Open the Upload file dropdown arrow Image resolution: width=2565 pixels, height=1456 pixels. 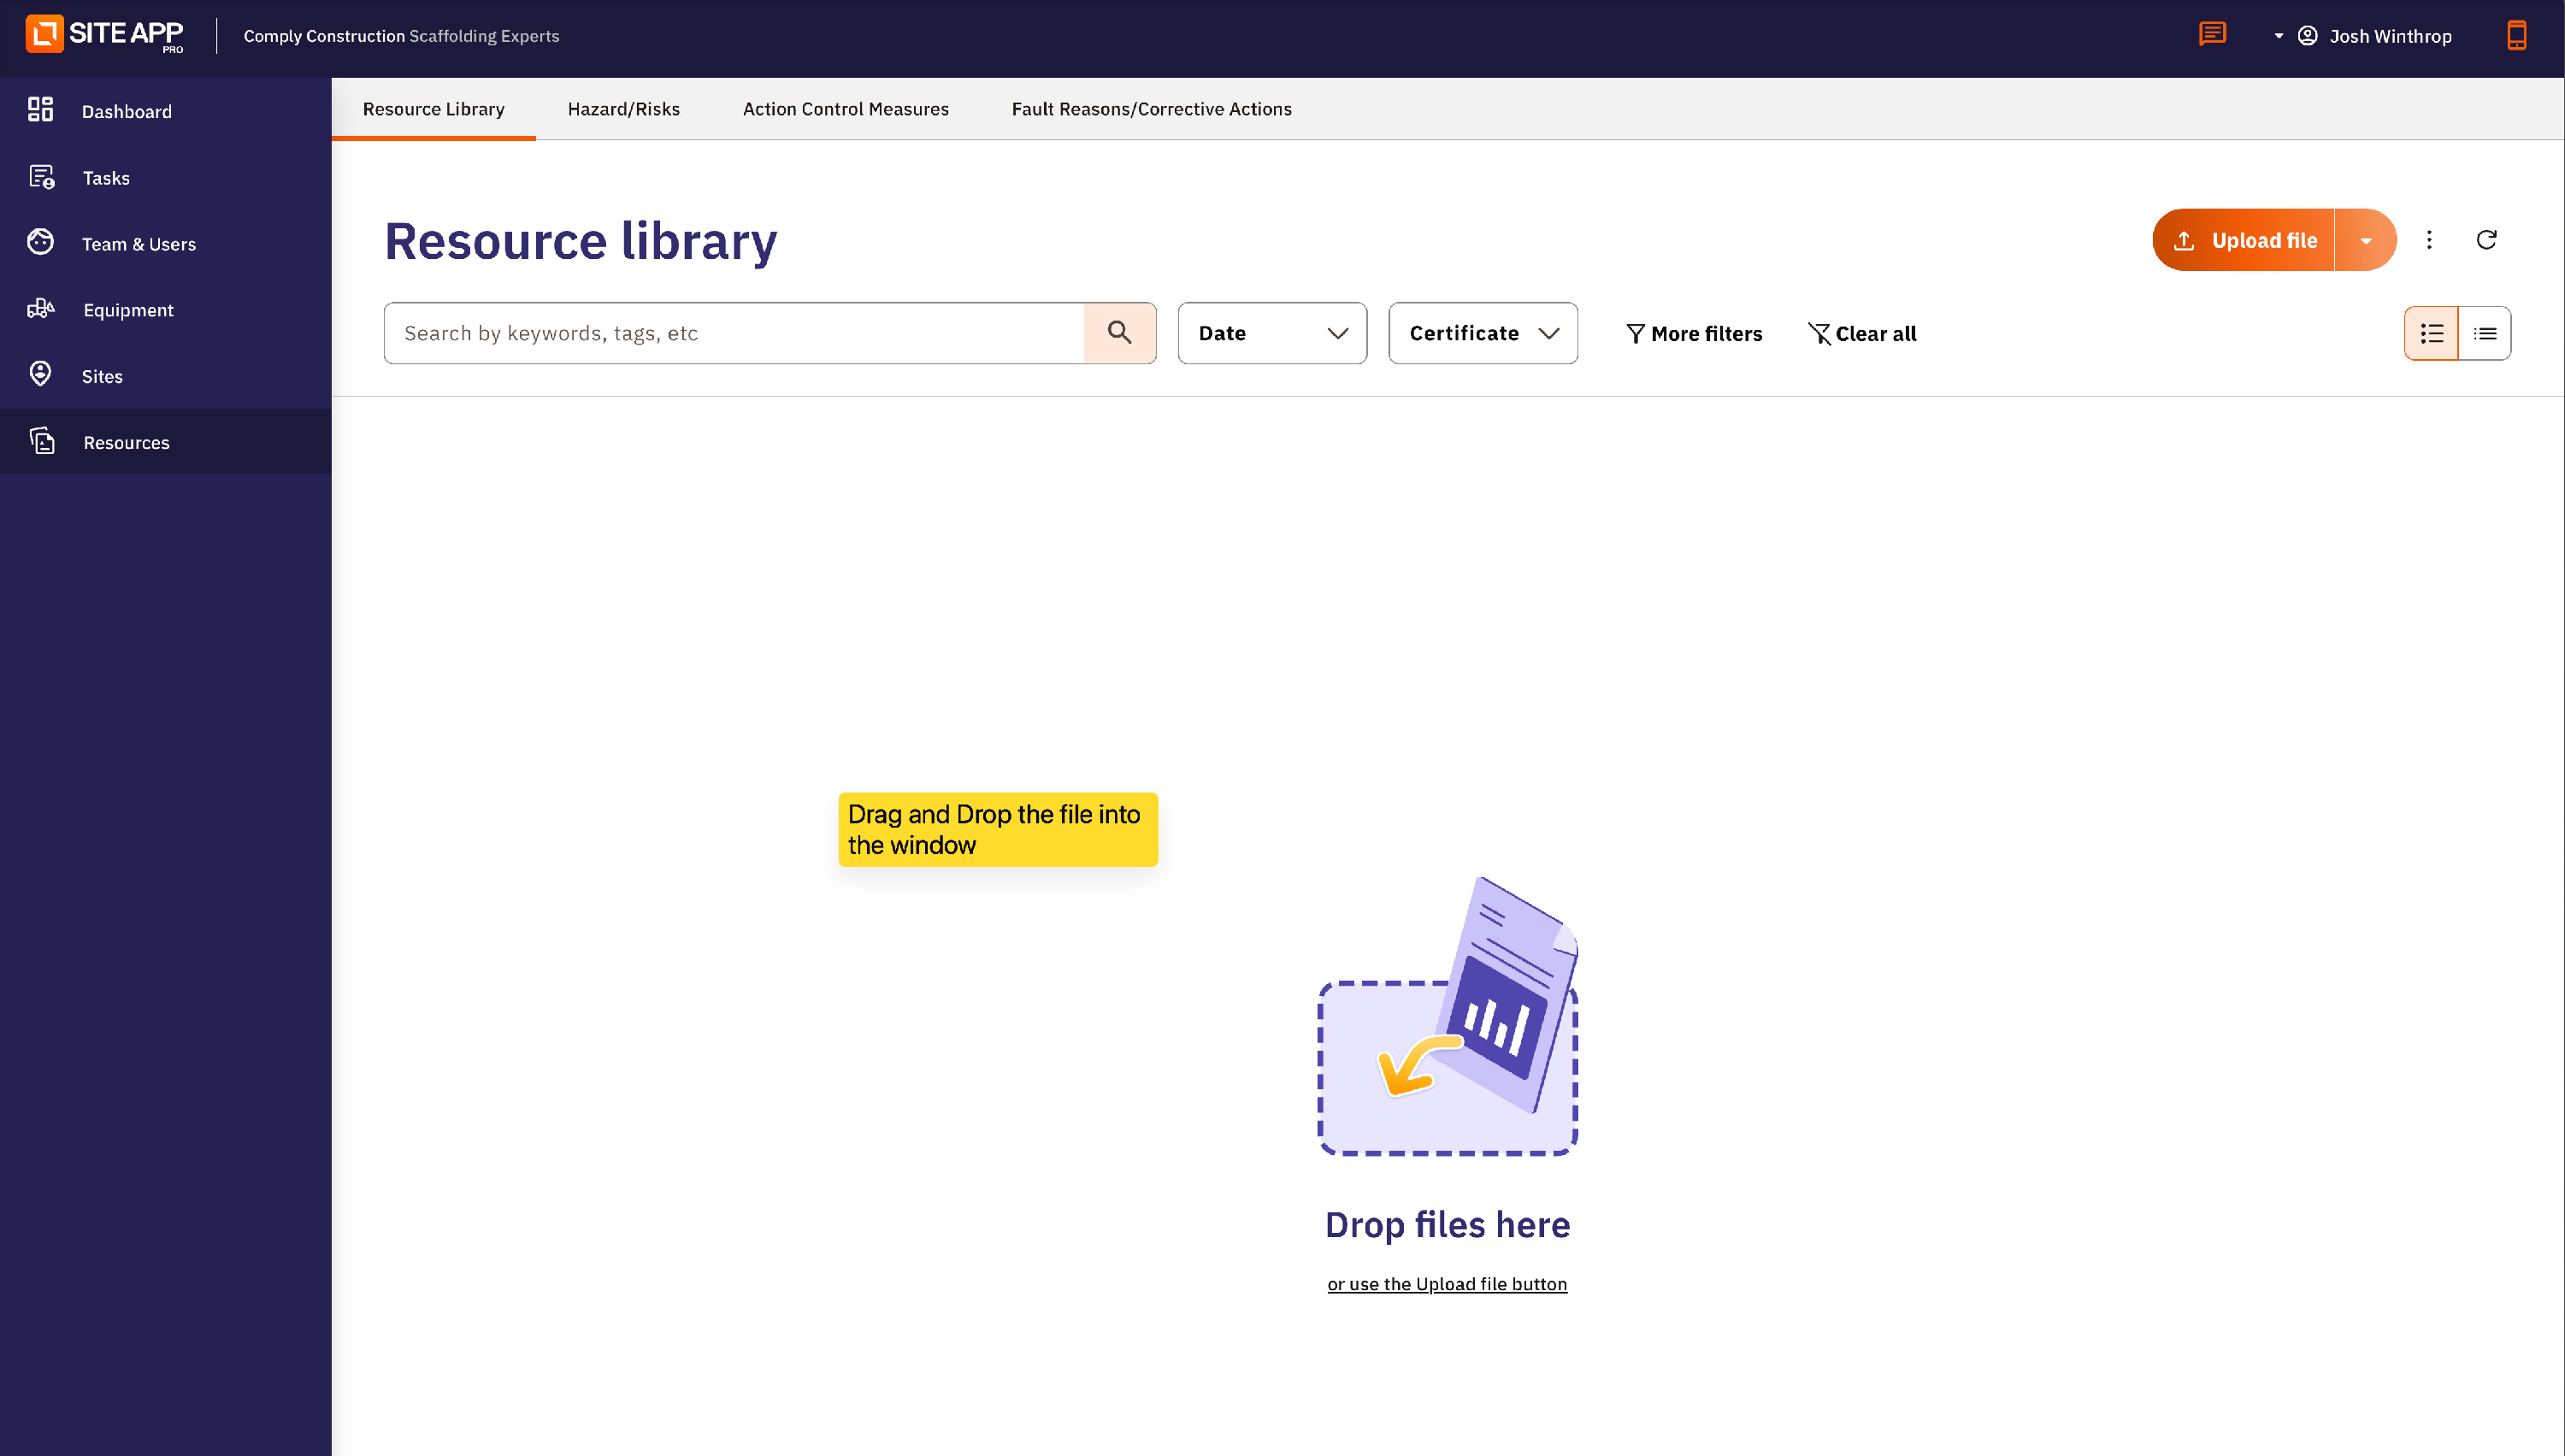click(x=2365, y=241)
